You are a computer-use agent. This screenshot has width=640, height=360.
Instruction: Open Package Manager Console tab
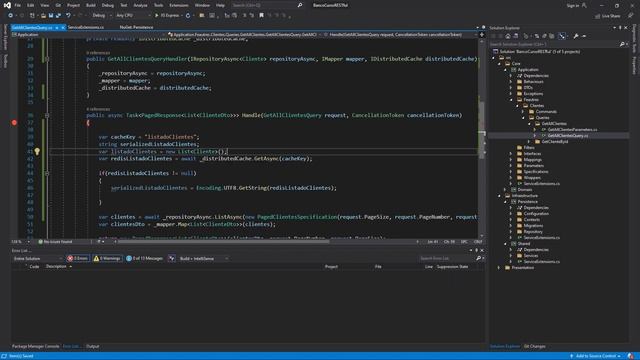coord(36,346)
